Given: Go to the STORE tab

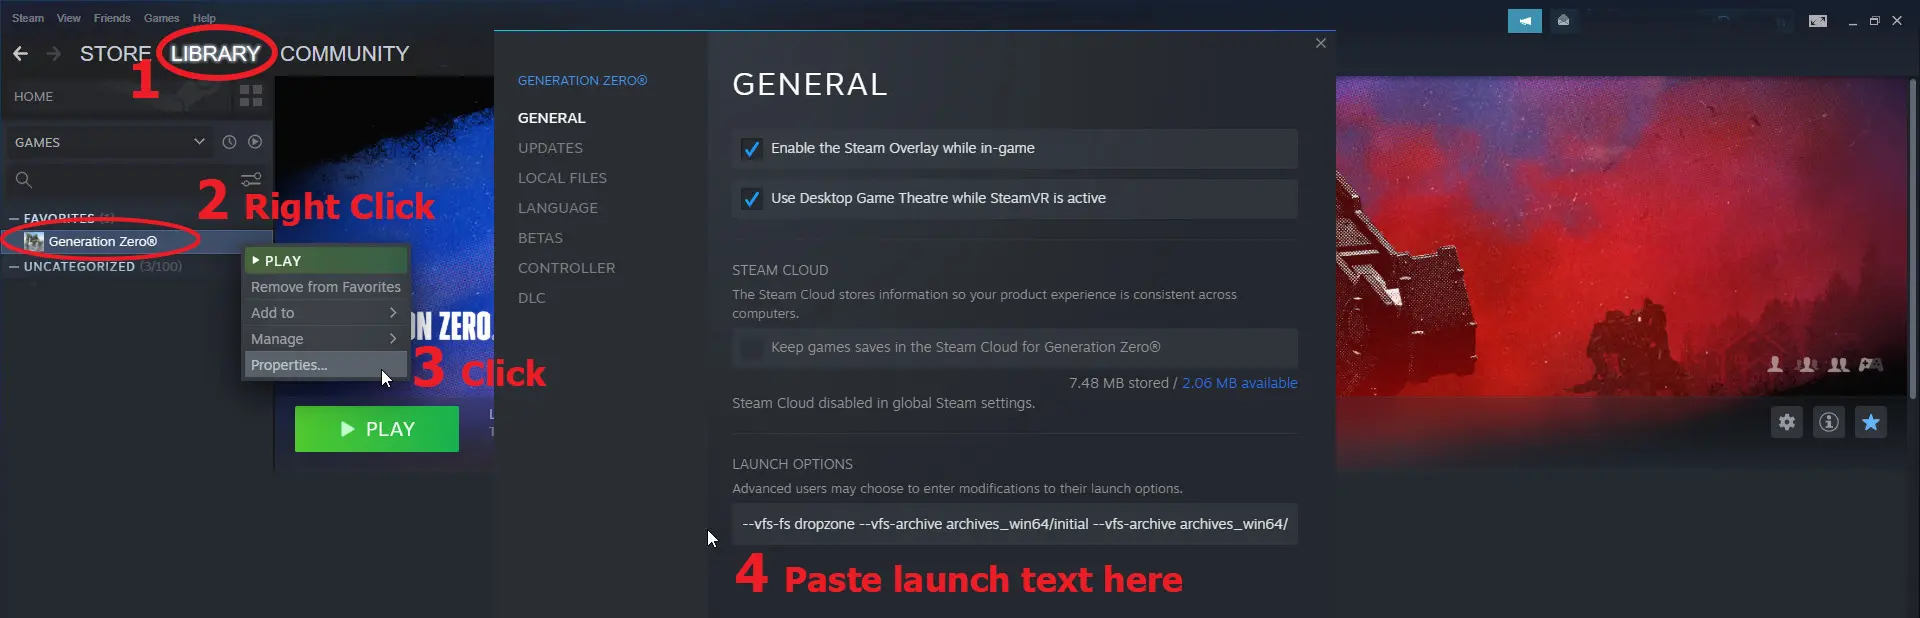Looking at the screenshot, I should pyautogui.click(x=115, y=54).
